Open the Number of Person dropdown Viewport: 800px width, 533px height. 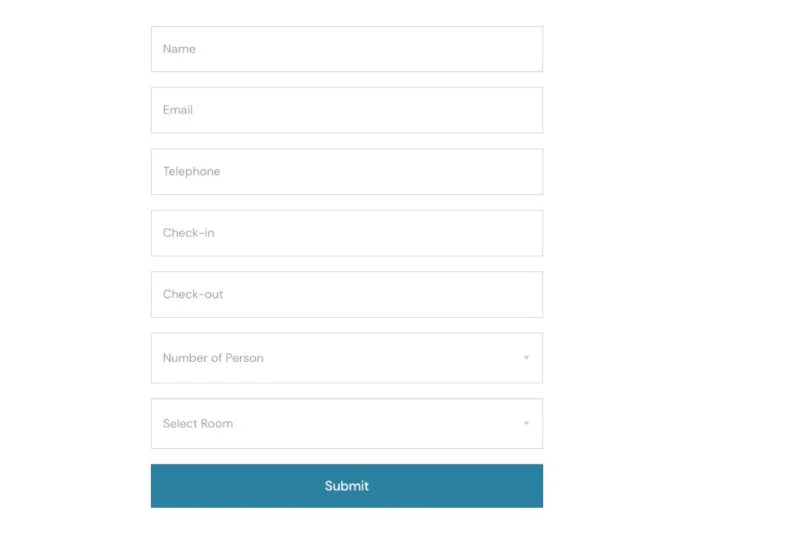[x=346, y=358]
